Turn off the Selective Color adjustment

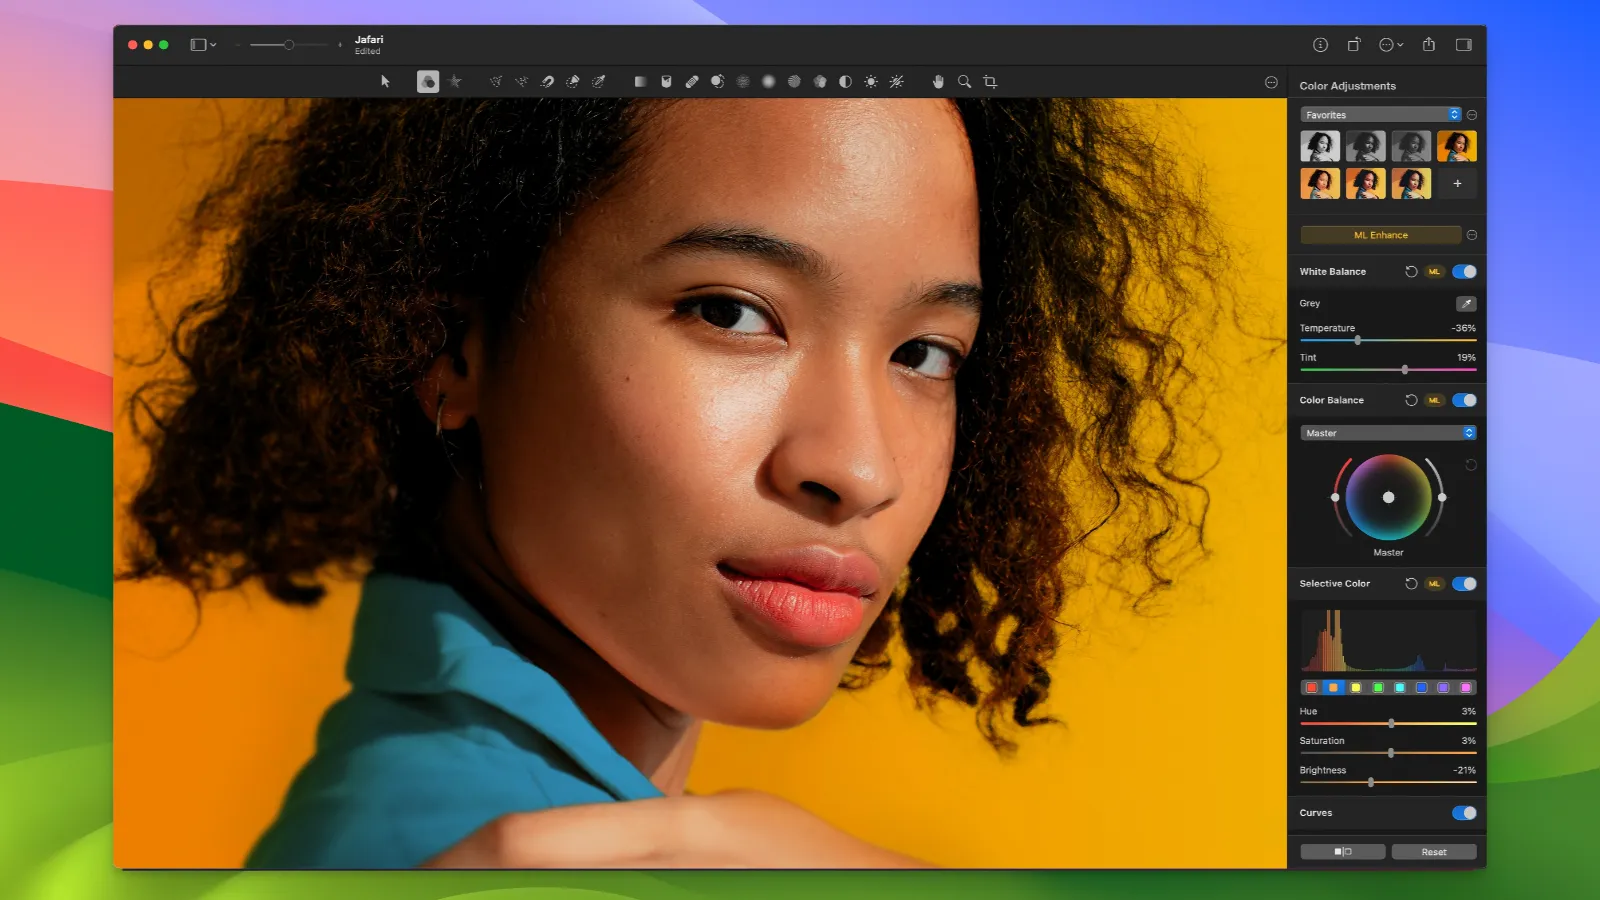(1464, 583)
